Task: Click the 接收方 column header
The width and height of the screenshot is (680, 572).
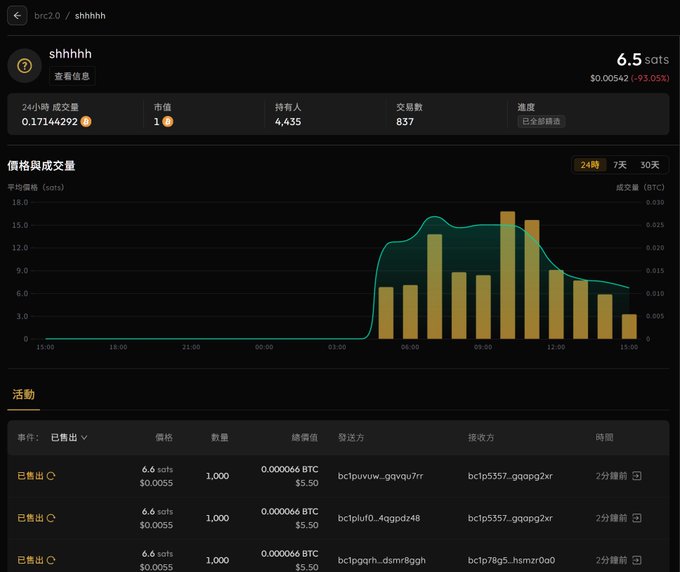Action: (x=481, y=438)
